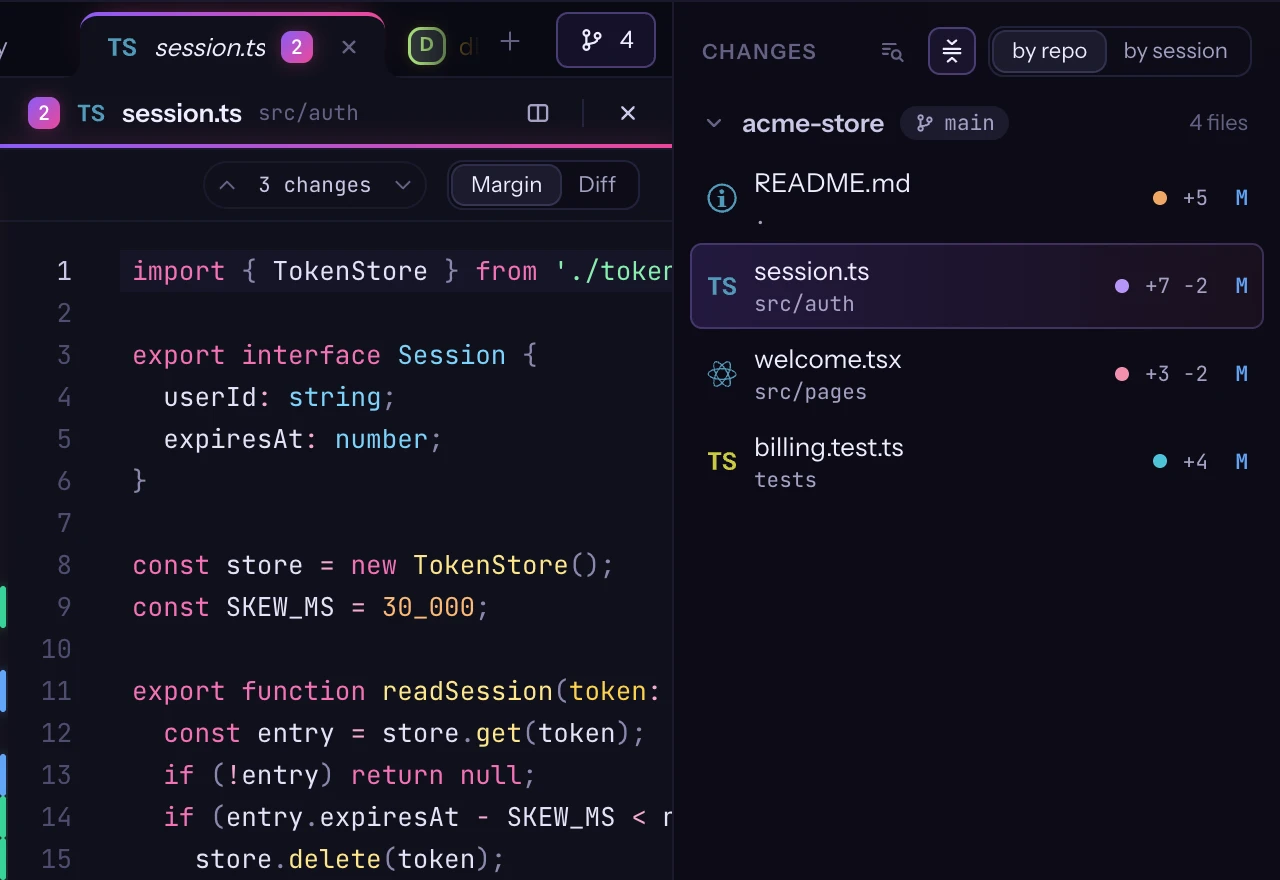Screen dimensions: 1280x880
Task: Close the session.ts tab
Action: [x=349, y=47]
